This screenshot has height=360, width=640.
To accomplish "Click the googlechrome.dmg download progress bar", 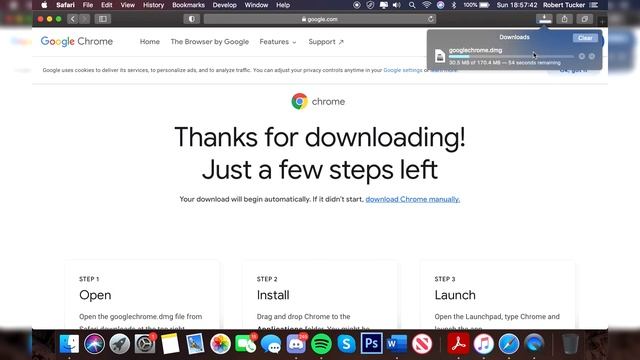I will point(511,56).
